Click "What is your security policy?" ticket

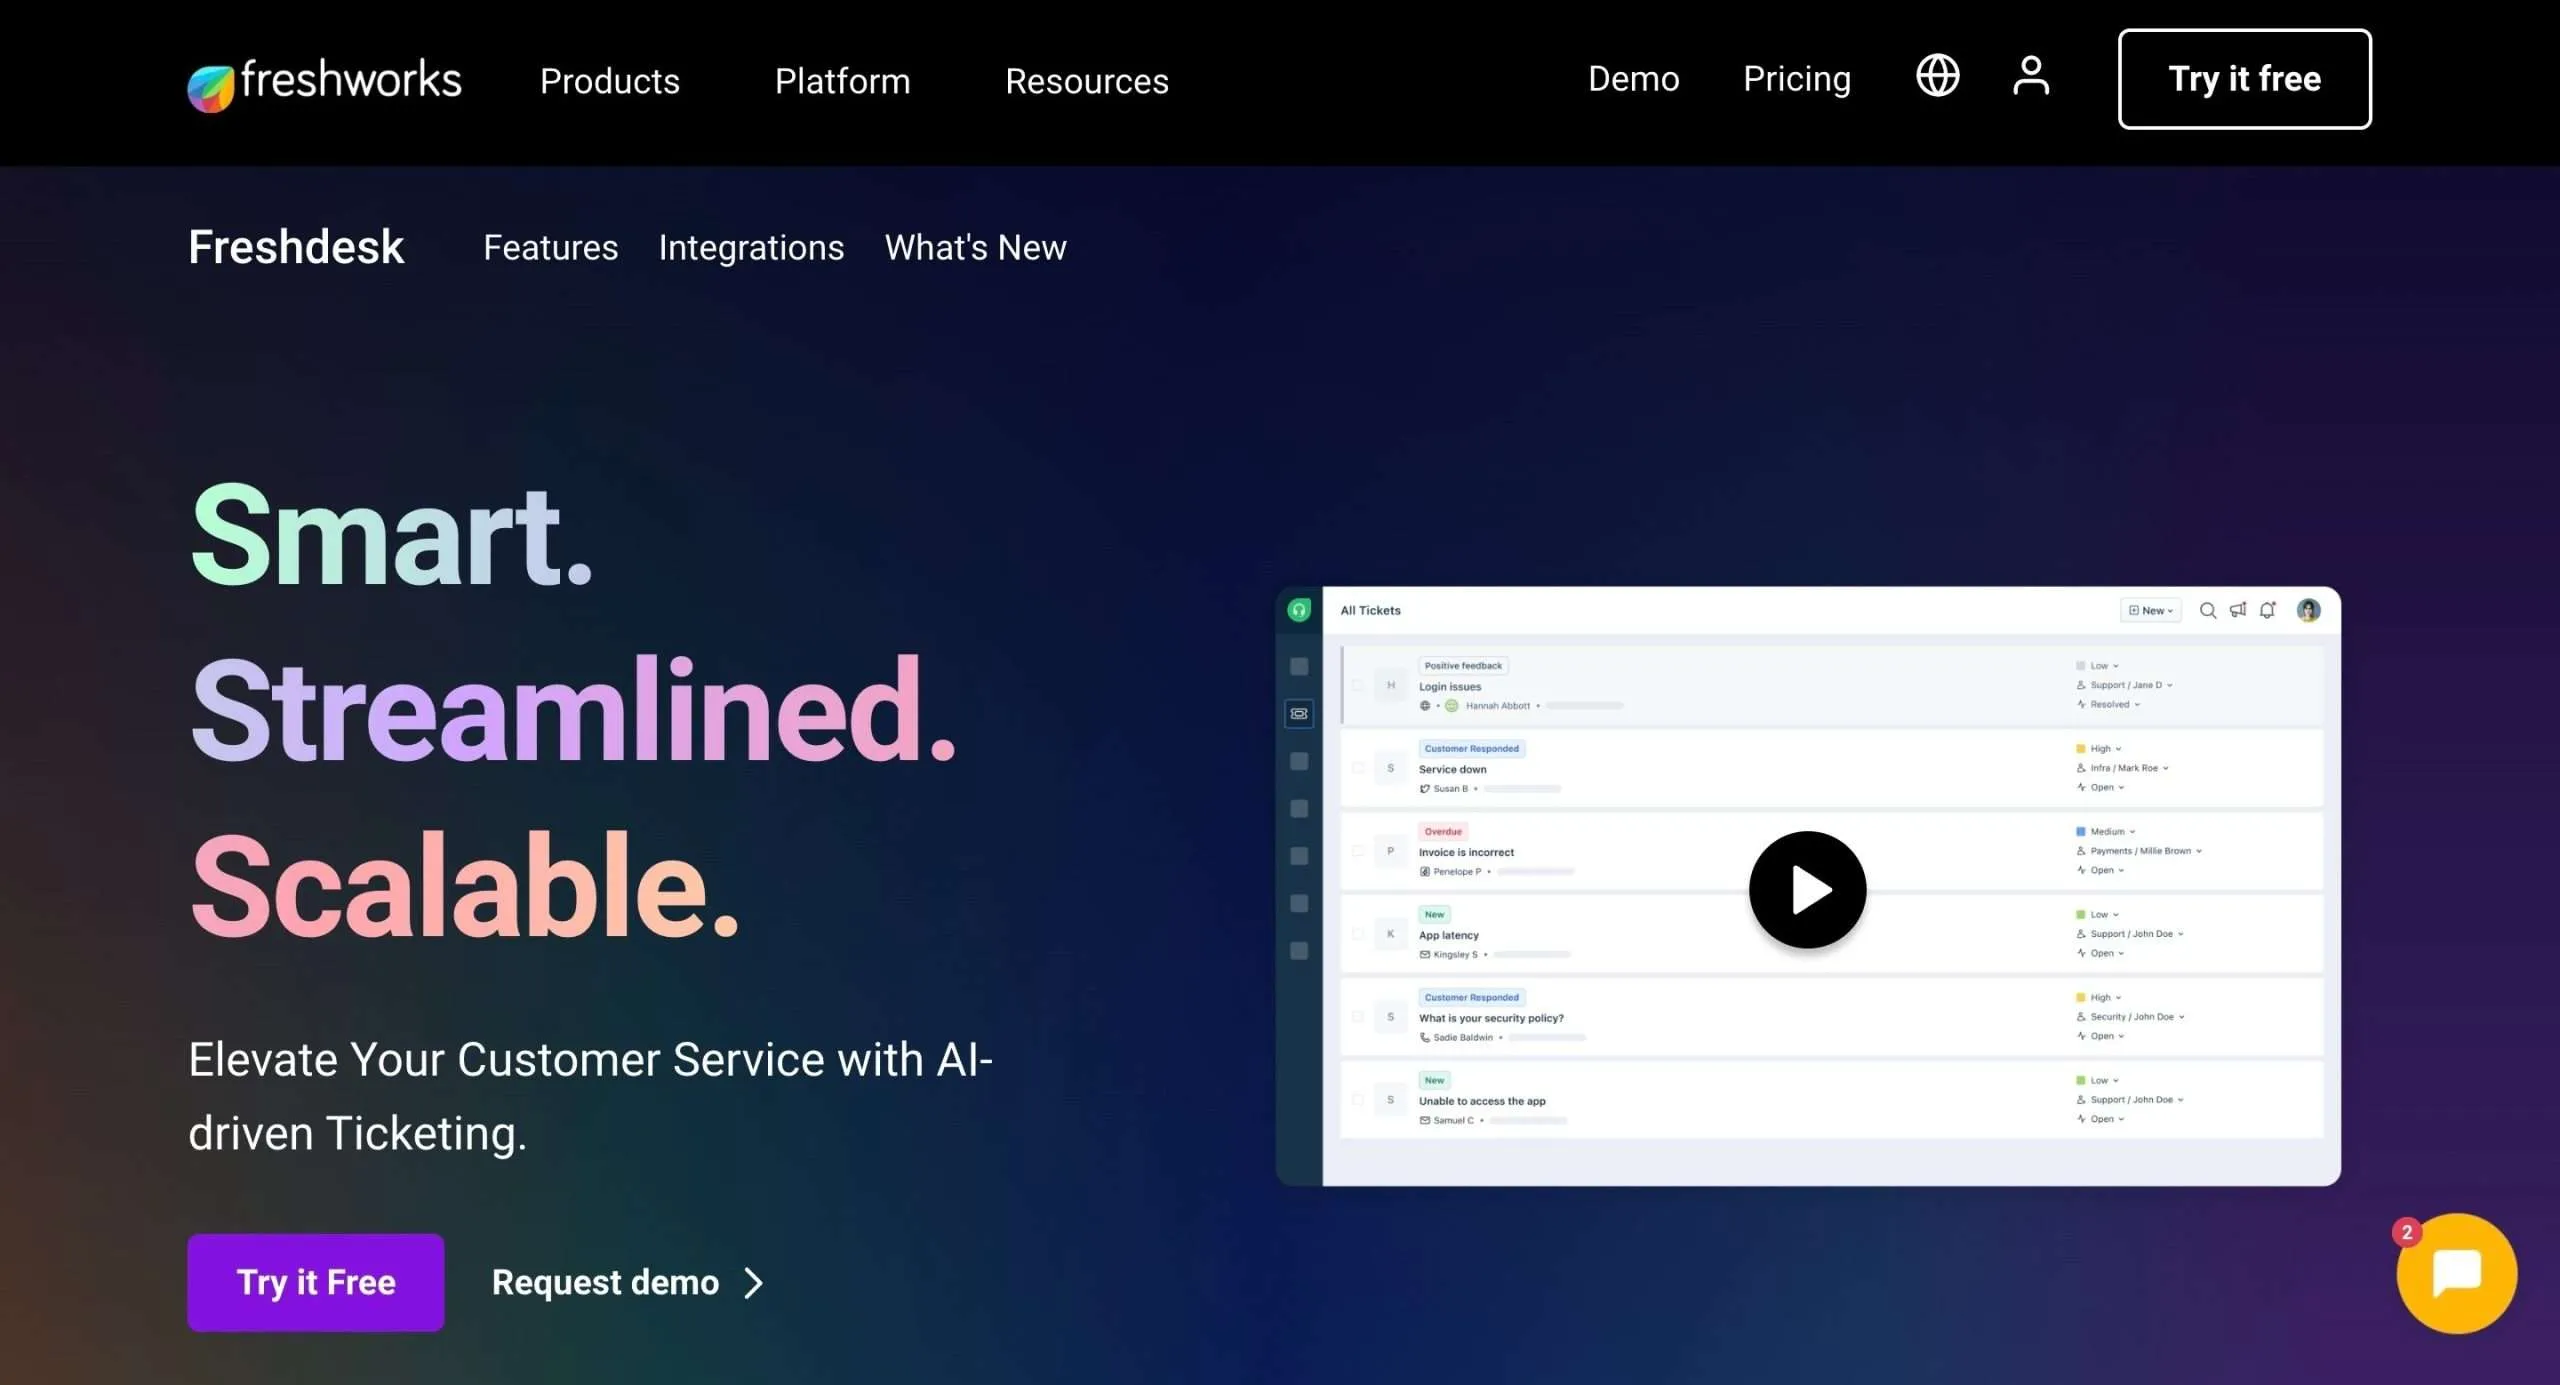click(1491, 1018)
